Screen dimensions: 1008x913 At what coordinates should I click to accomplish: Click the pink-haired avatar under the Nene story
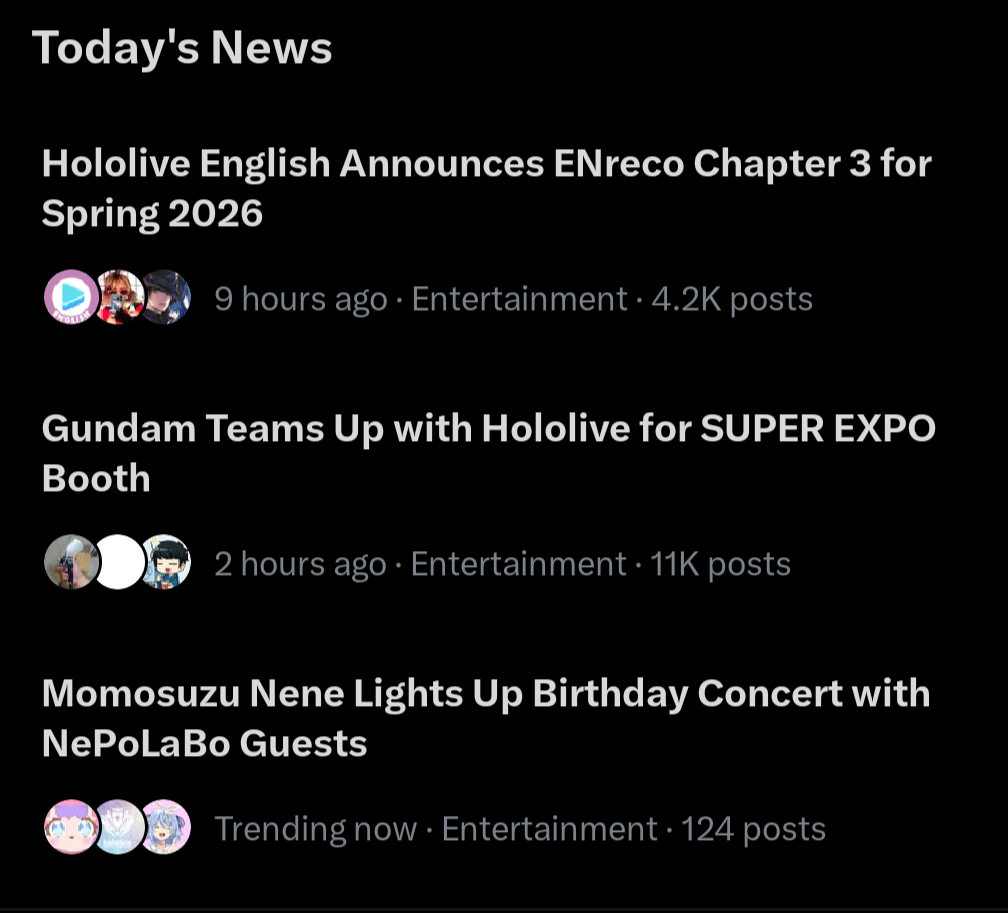click(72, 827)
